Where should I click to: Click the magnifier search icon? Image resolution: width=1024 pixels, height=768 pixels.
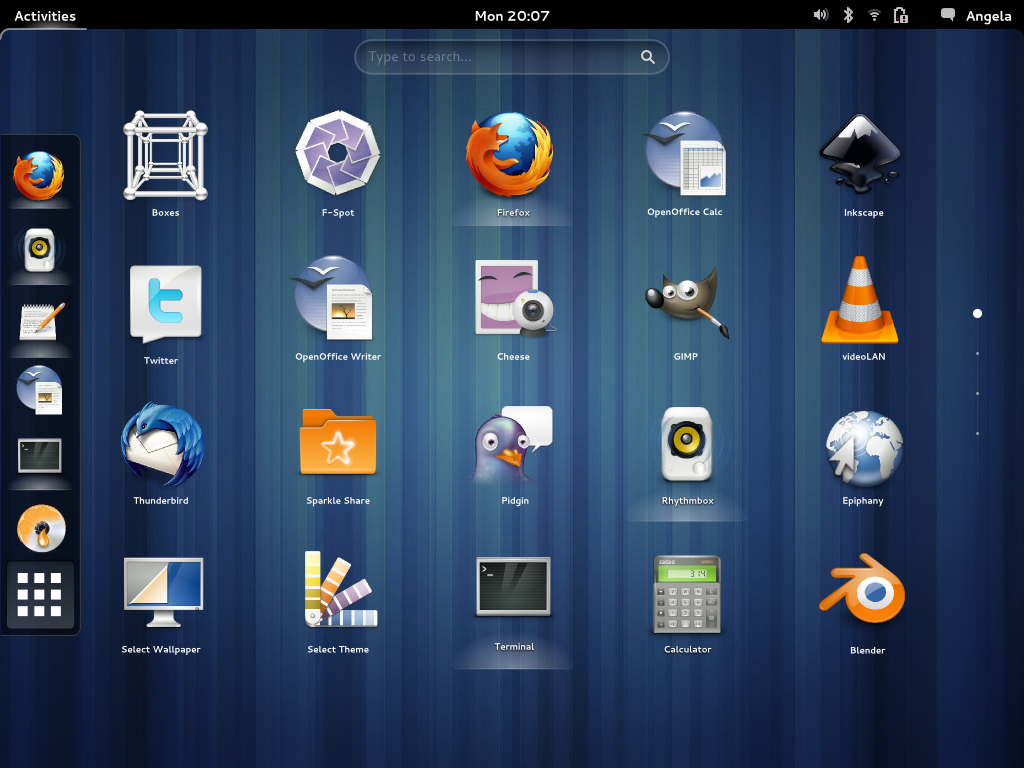[648, 57]
